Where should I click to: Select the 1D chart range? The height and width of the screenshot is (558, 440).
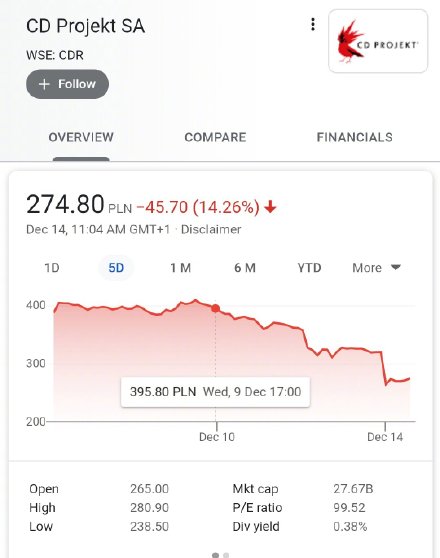pos(52,268)
